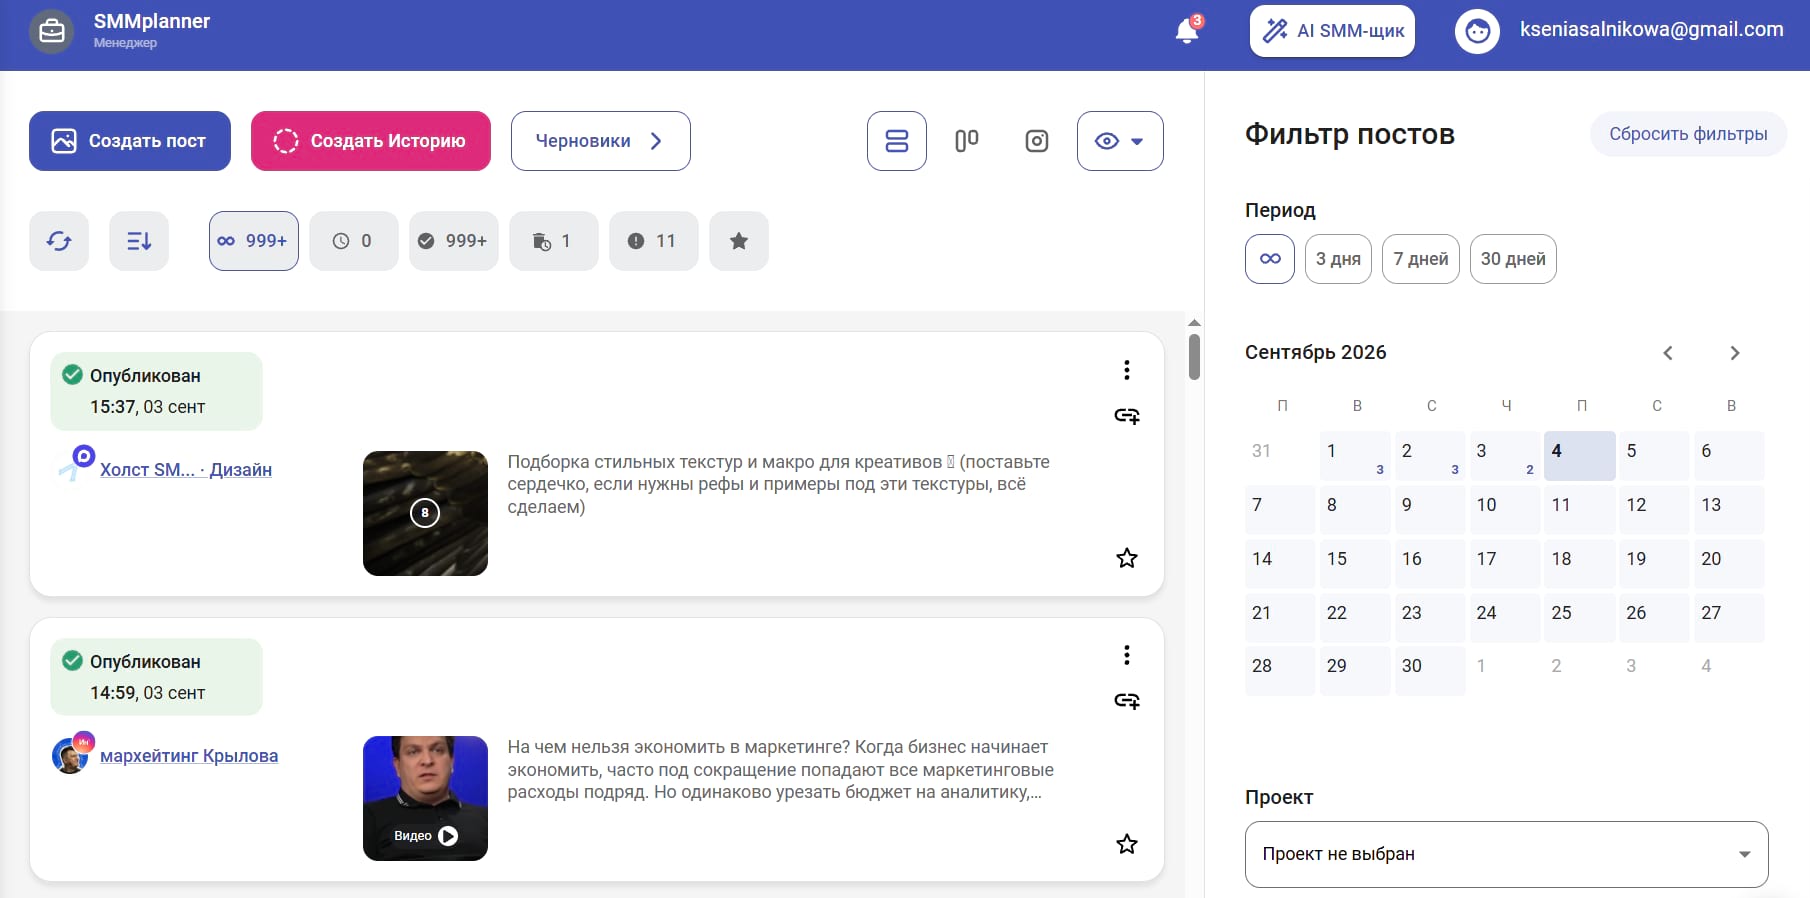Click the posts list scrollbar
1810x898 pixels.
(x=1194, y=357)
